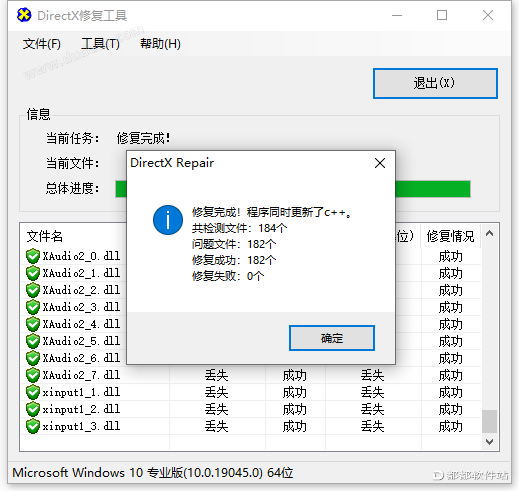Click the 成功 repair status of XAudio2_4.dll
This screenshot has width=519, height=491.
click(x=450, y=325)
